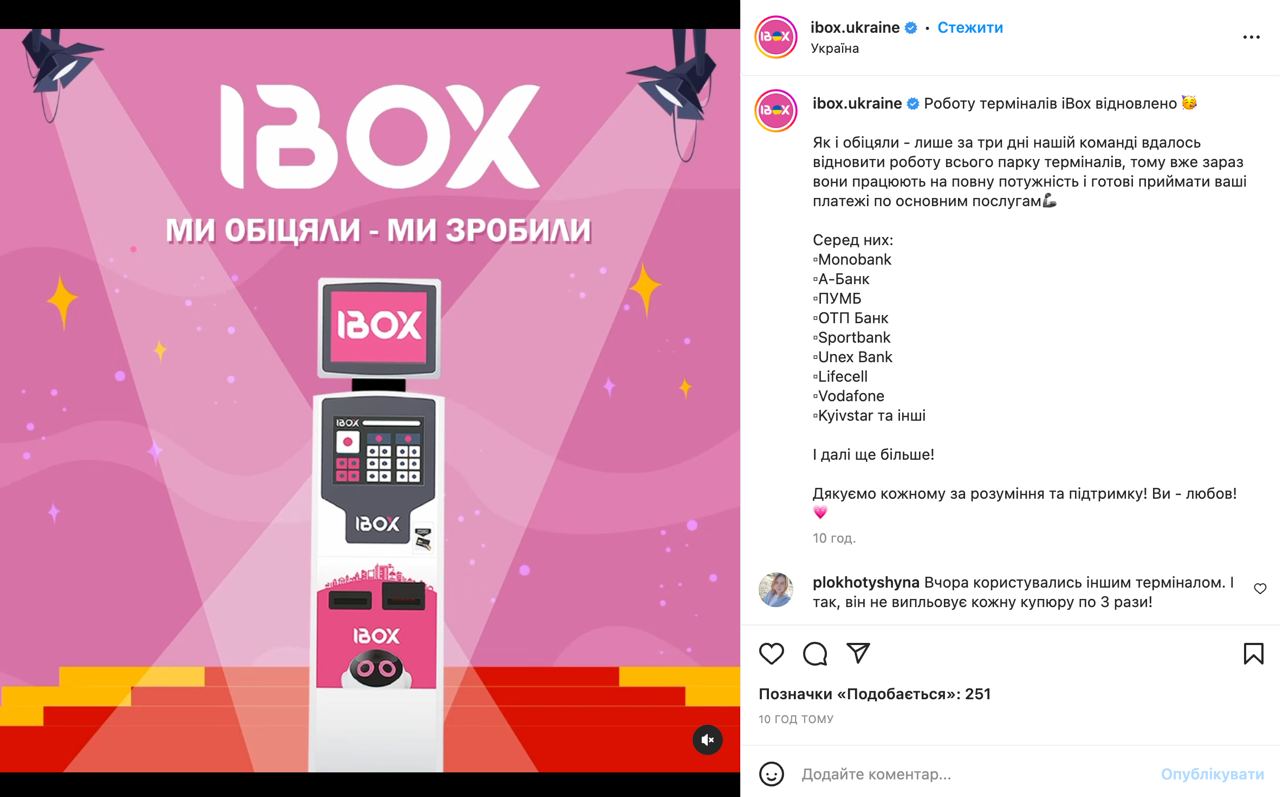Image resolution: width=1280 pixels, height=797 pixels.
Task: Open more options three-dot menu
Action: [1251, 37]
